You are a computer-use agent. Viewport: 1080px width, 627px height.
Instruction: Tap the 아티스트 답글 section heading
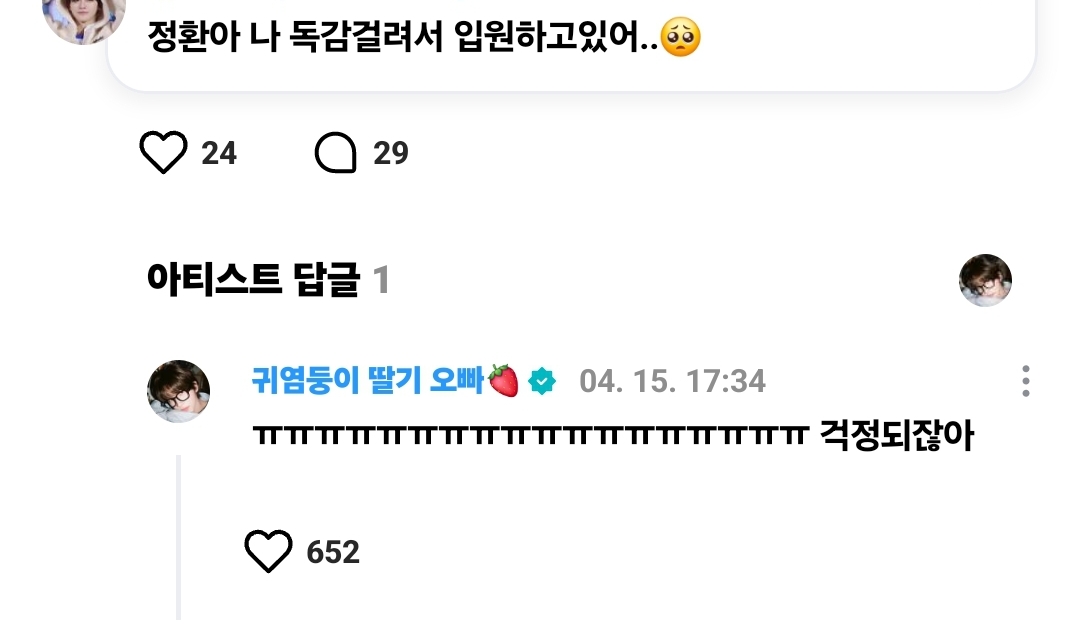(253, 280)
